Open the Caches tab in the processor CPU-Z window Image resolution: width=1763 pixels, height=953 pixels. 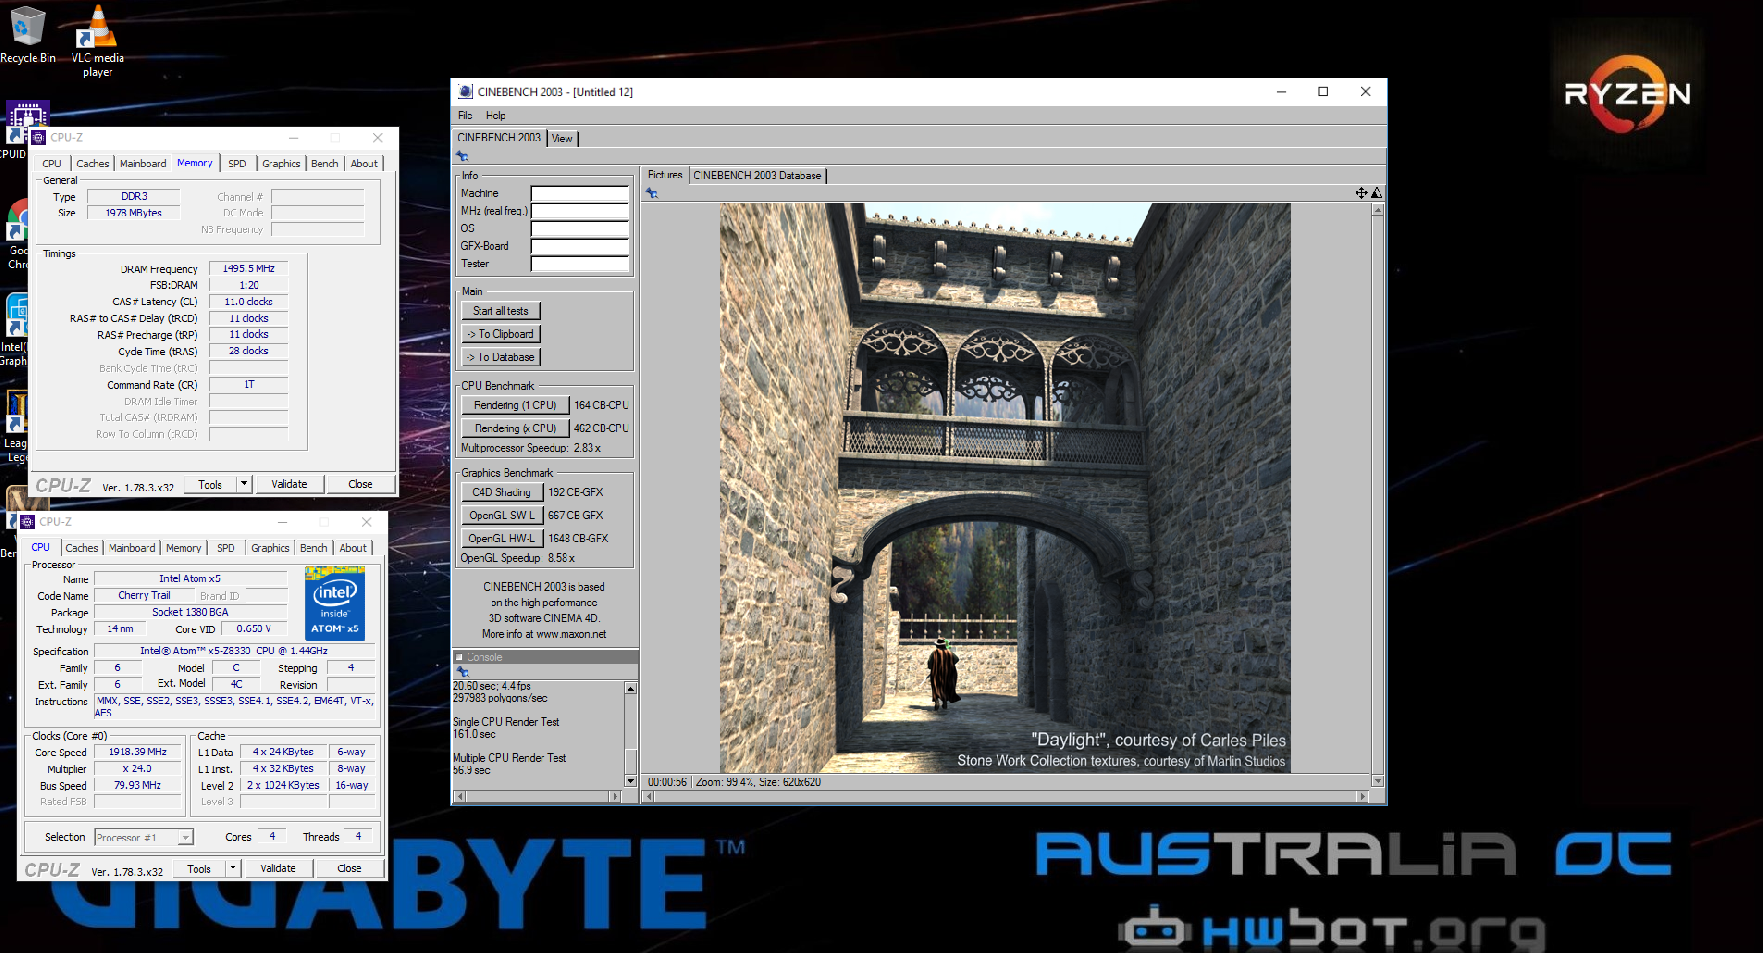click(82, 548)
